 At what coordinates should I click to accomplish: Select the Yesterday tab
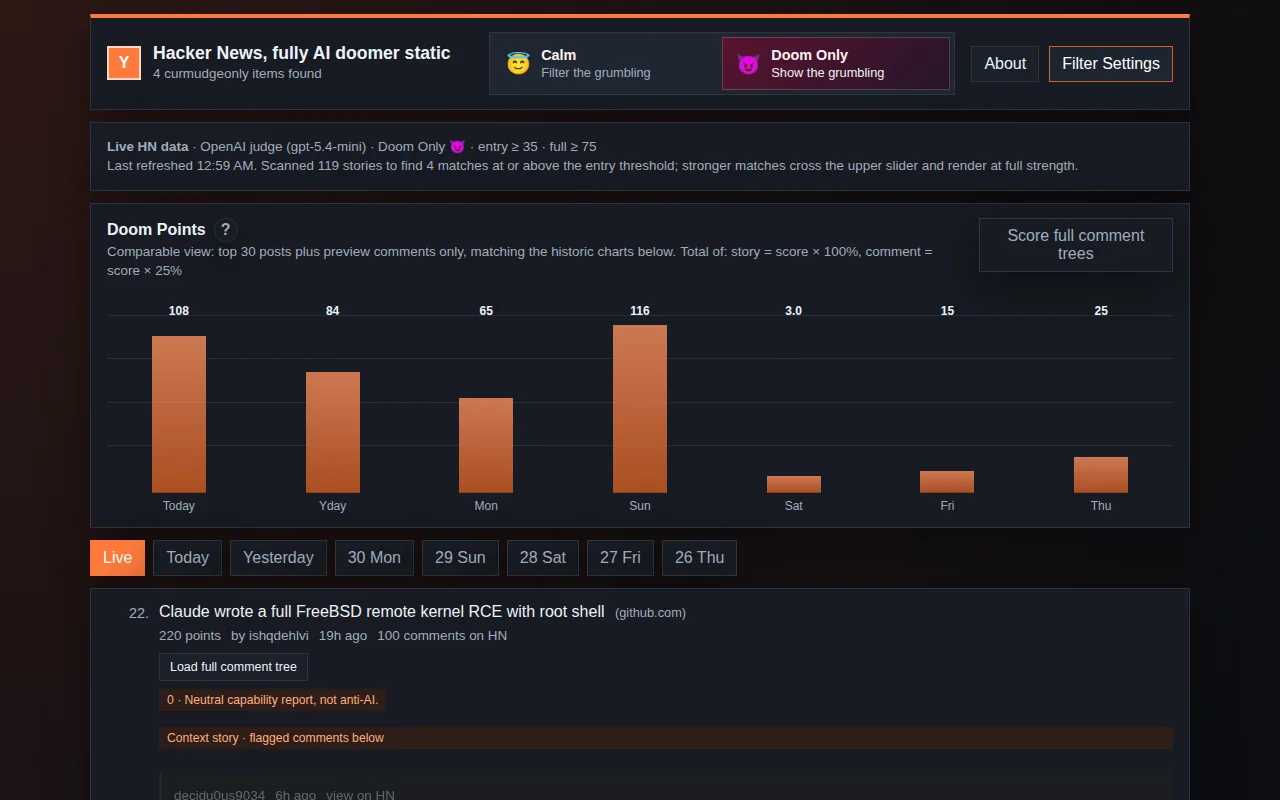pos(278,558)
